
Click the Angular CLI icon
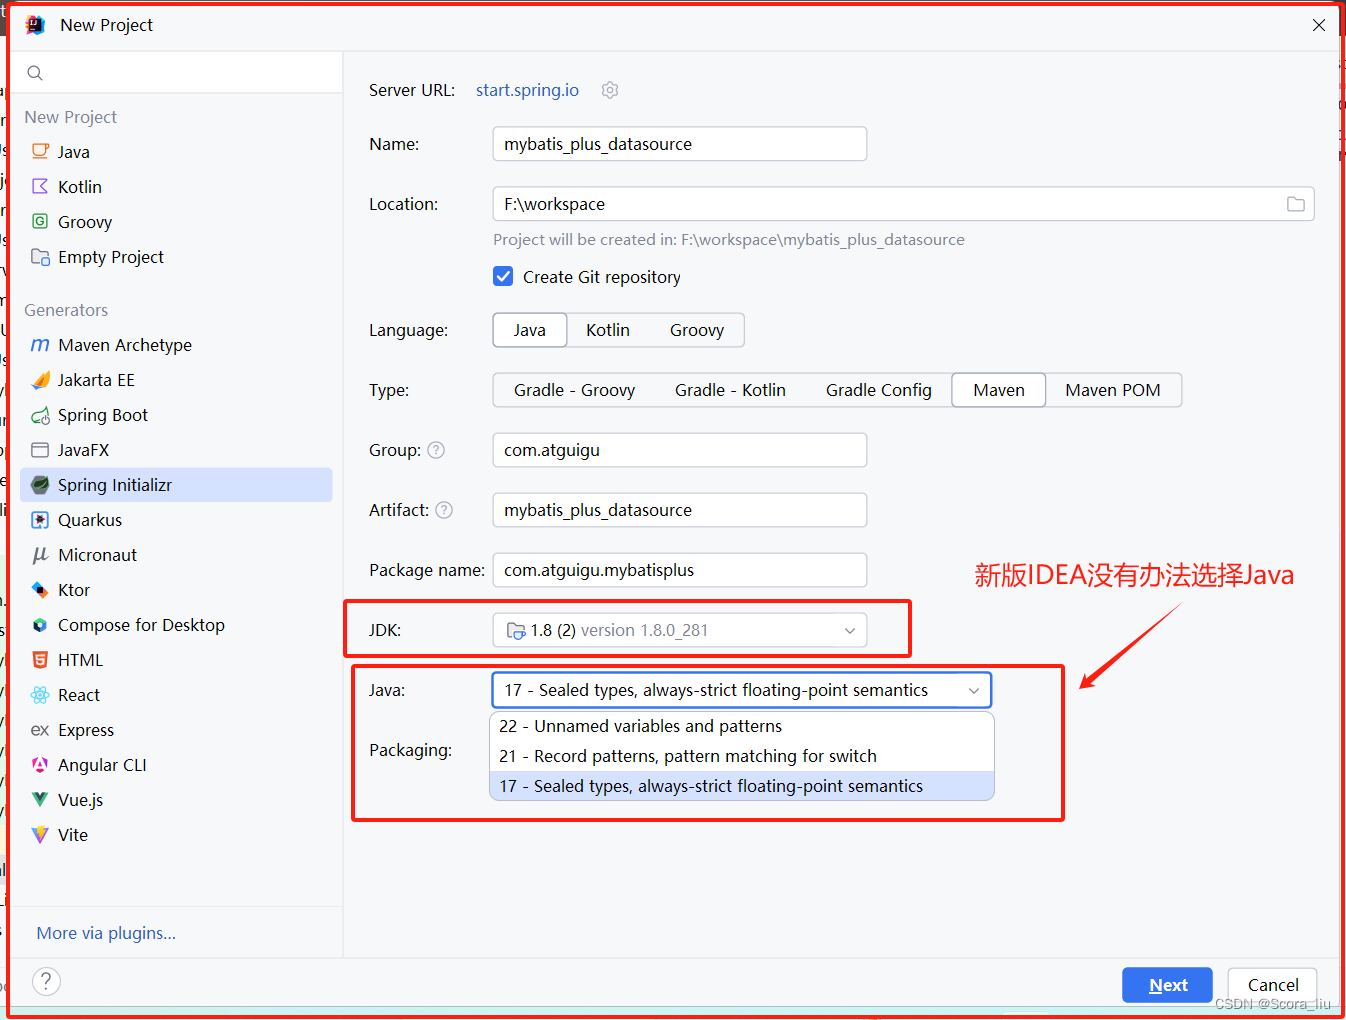tap(40, 765)
